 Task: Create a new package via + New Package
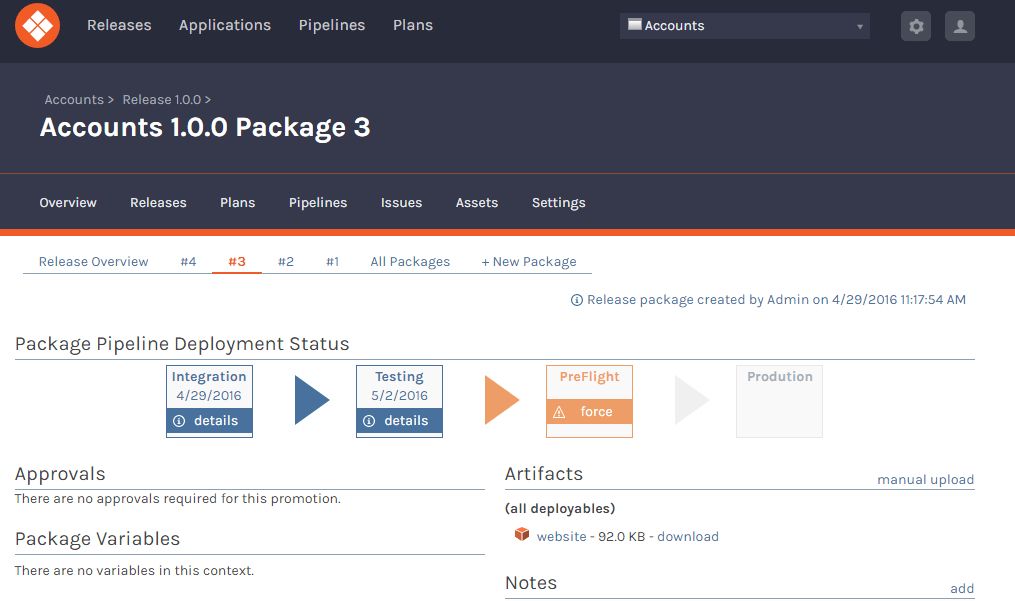click(x=528, y=261)
